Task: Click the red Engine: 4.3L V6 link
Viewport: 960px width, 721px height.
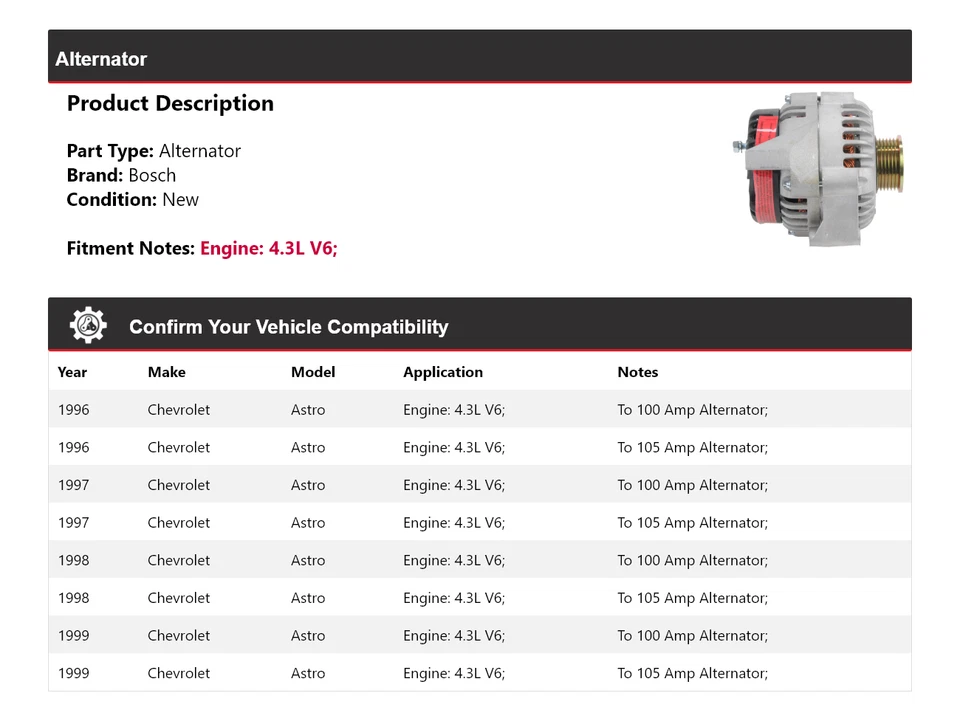Action: [x=268, y=248]
